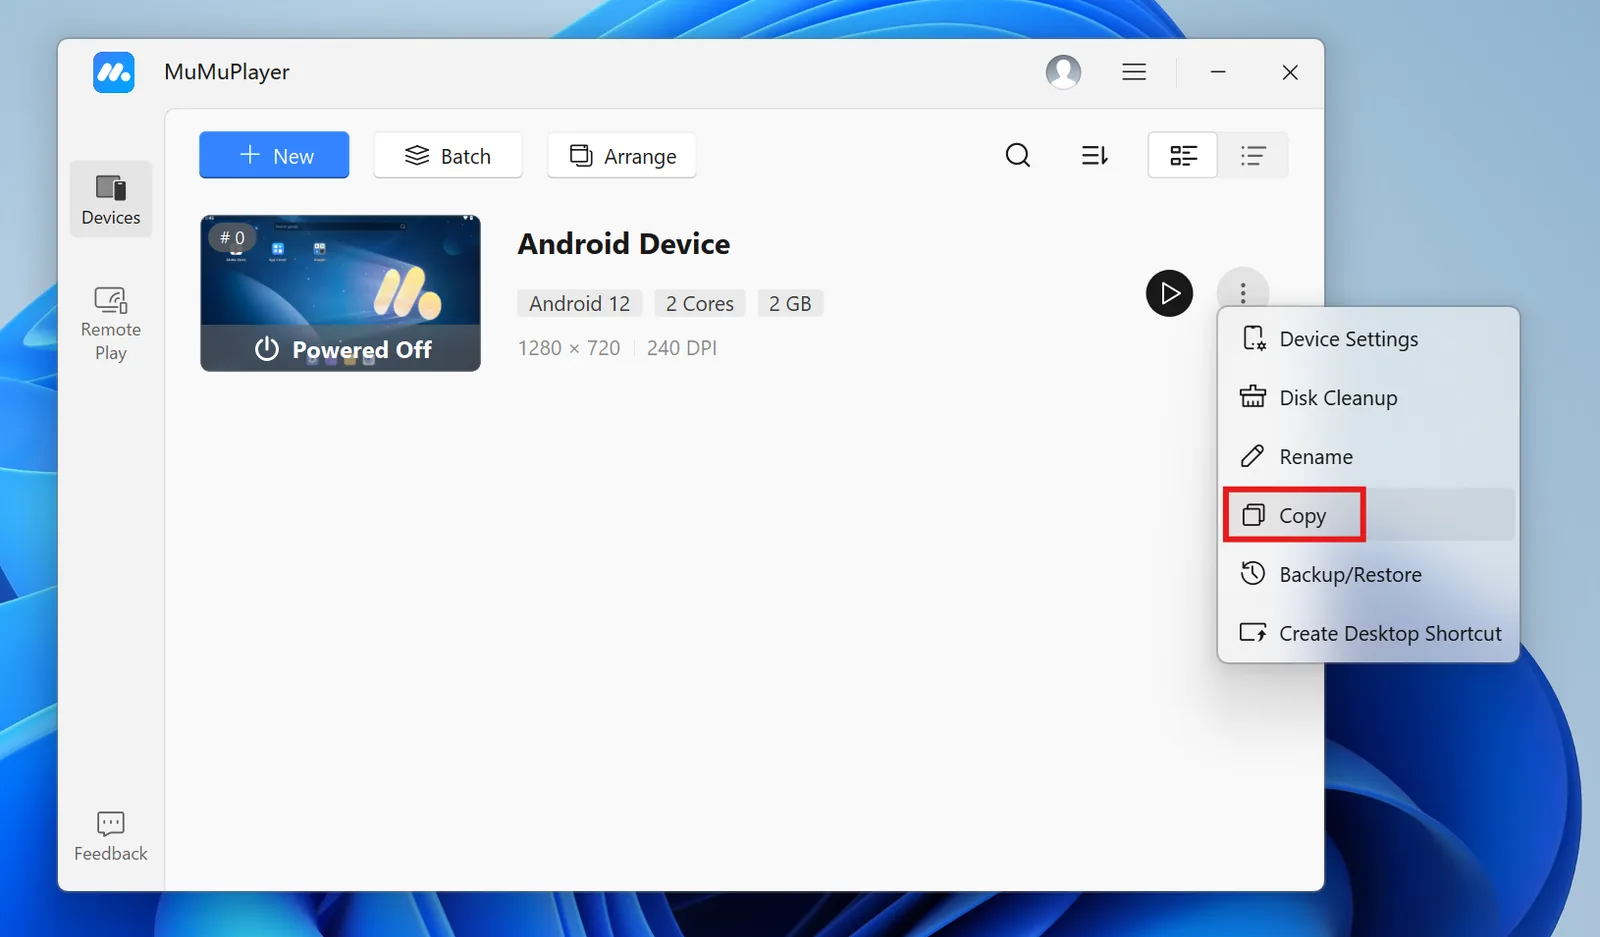Start the Android Device with play button

tap(1170, 293)
